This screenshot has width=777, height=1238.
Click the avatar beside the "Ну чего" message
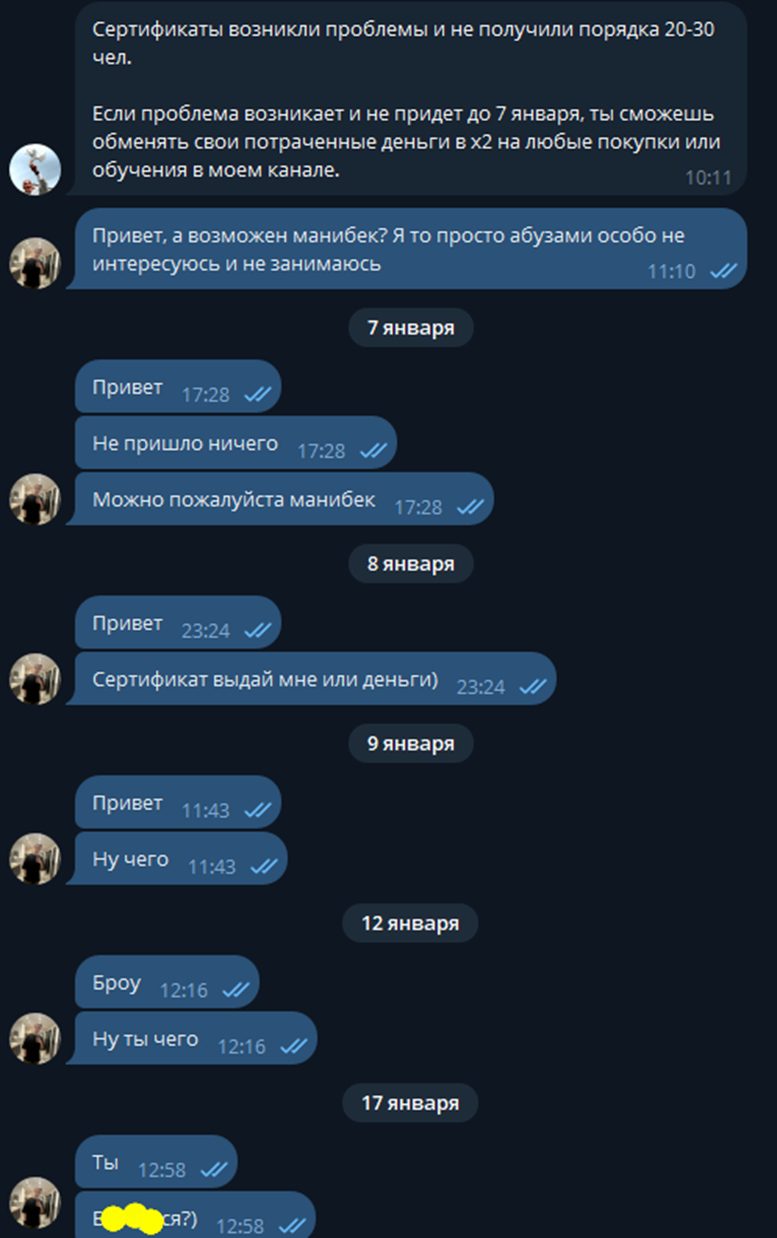(35, 858)
